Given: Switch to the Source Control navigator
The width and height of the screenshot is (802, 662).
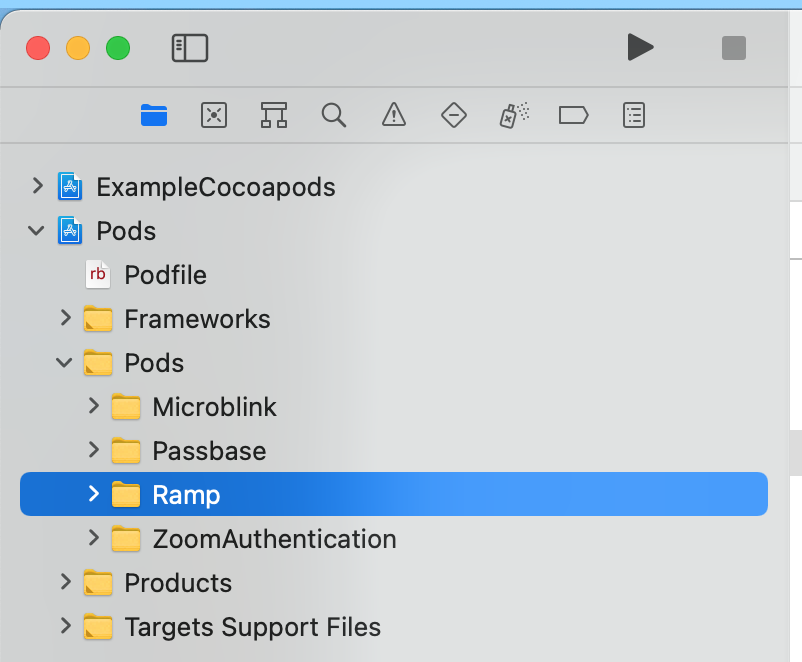Looking at the screenshot, I should tap(214, 115).
